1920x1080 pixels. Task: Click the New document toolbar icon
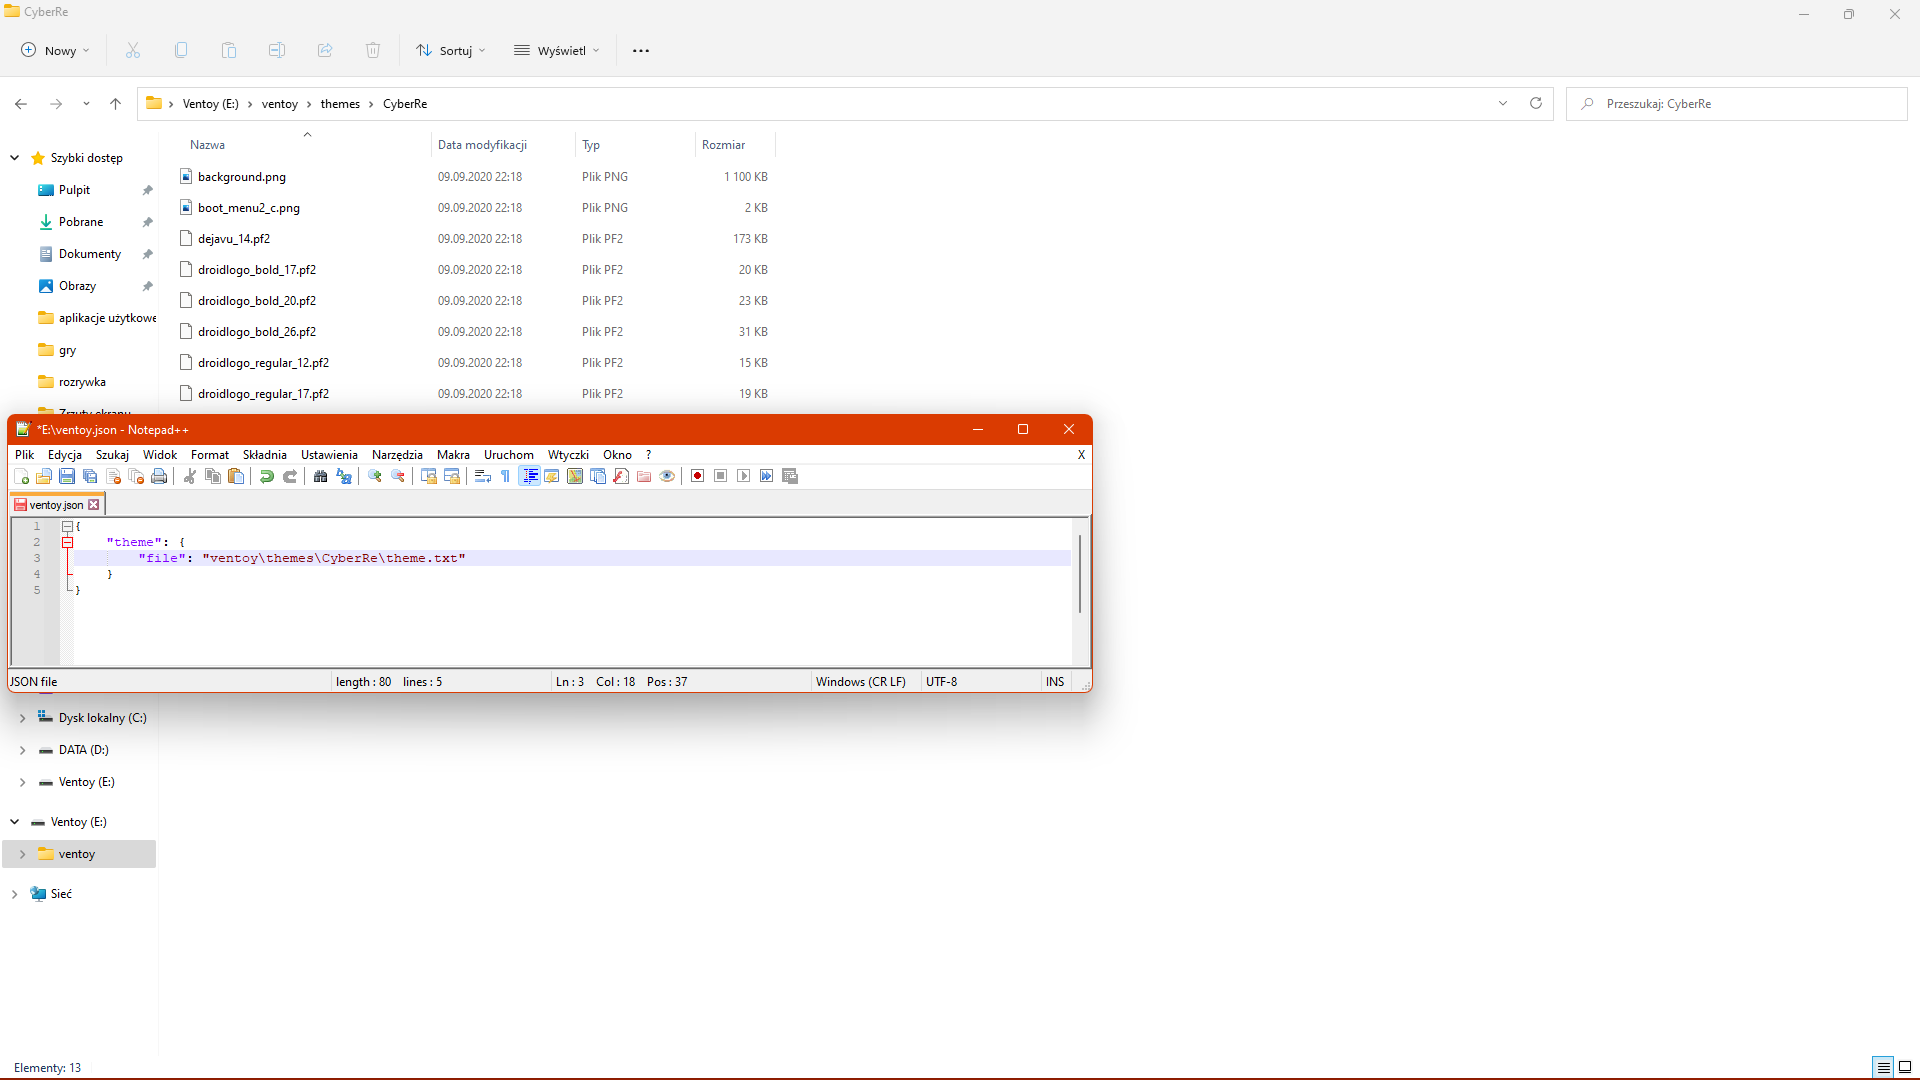pyautogui.click(x=21, y=477)
